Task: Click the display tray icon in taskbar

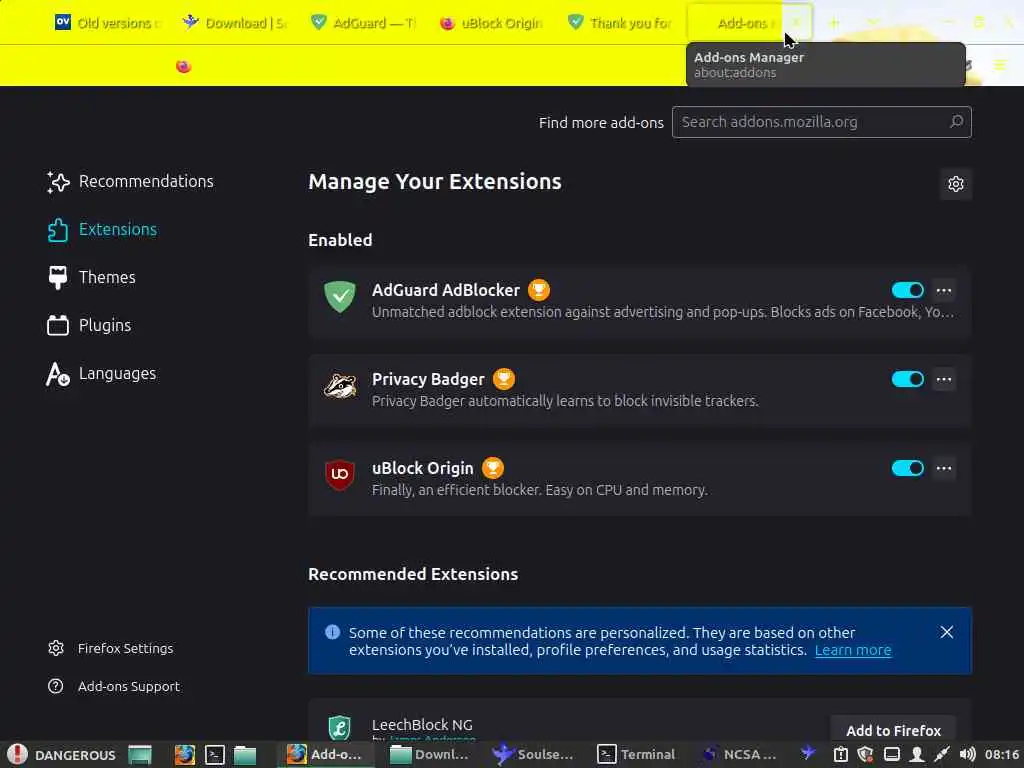Action: [891, 754]
